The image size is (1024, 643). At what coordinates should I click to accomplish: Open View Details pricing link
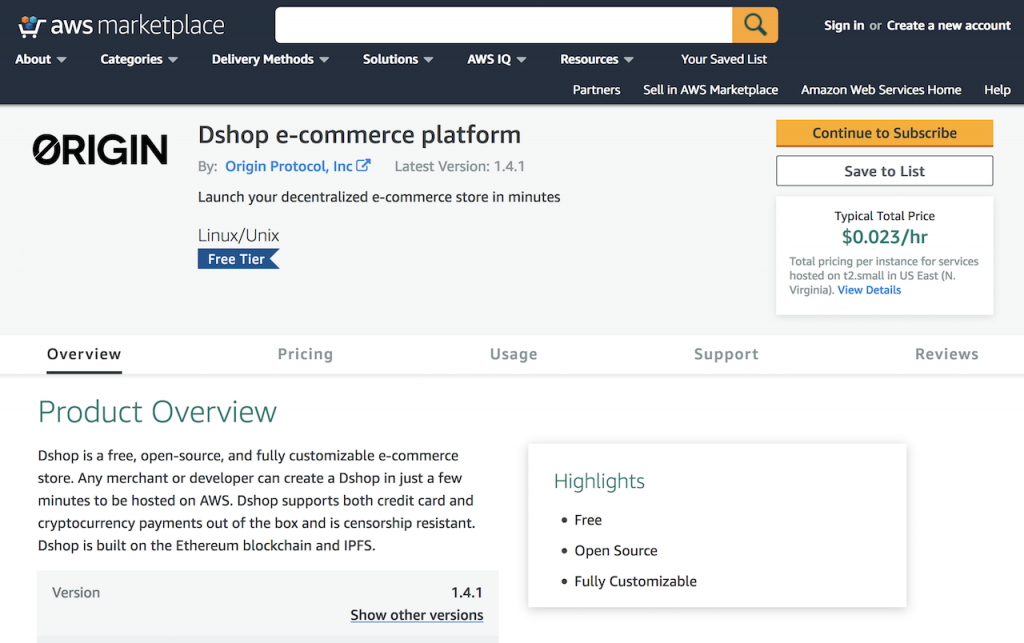tap(869, 290)
